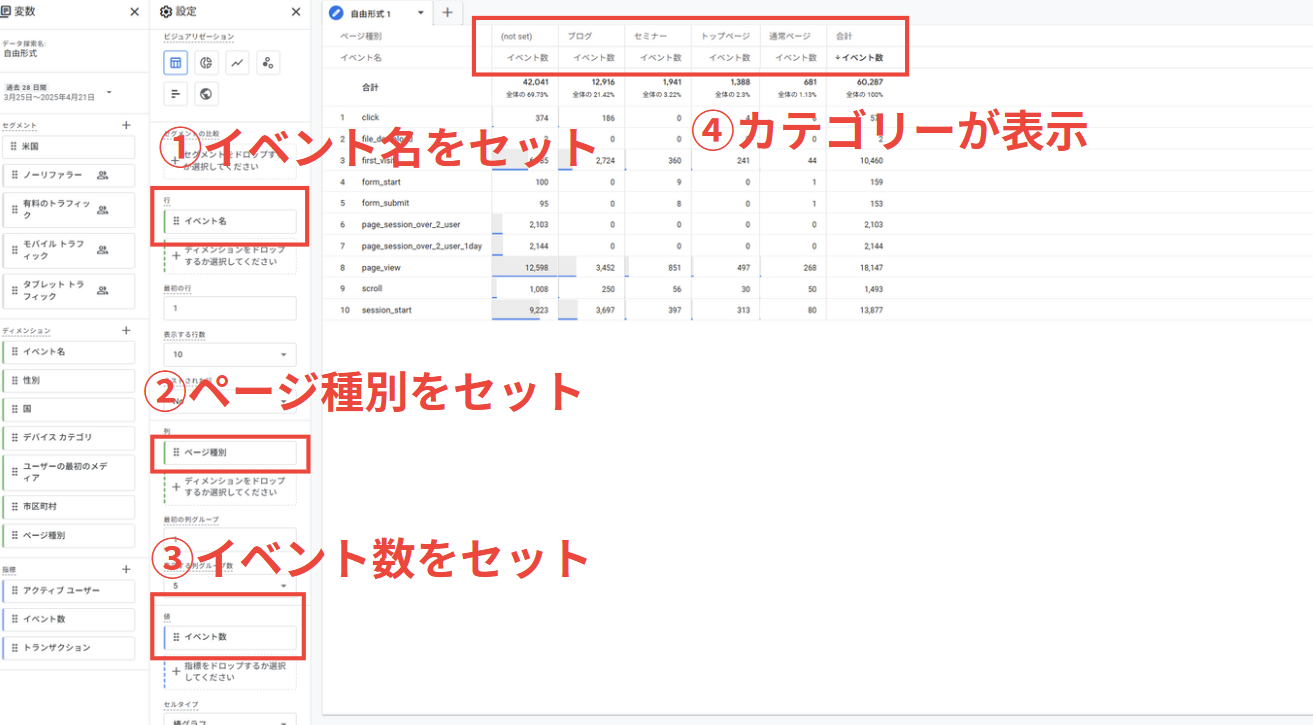Click the セミナー column header
The height and width of the screenshot is (725, 1313).
pos(650,36)
